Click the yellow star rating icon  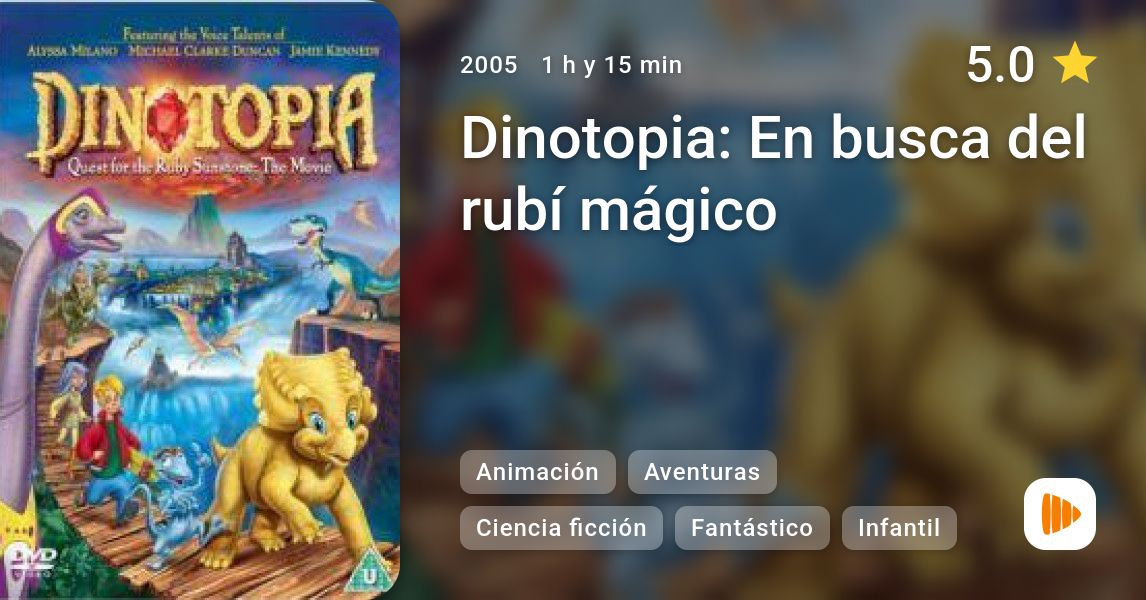[x=1075, y=63]
